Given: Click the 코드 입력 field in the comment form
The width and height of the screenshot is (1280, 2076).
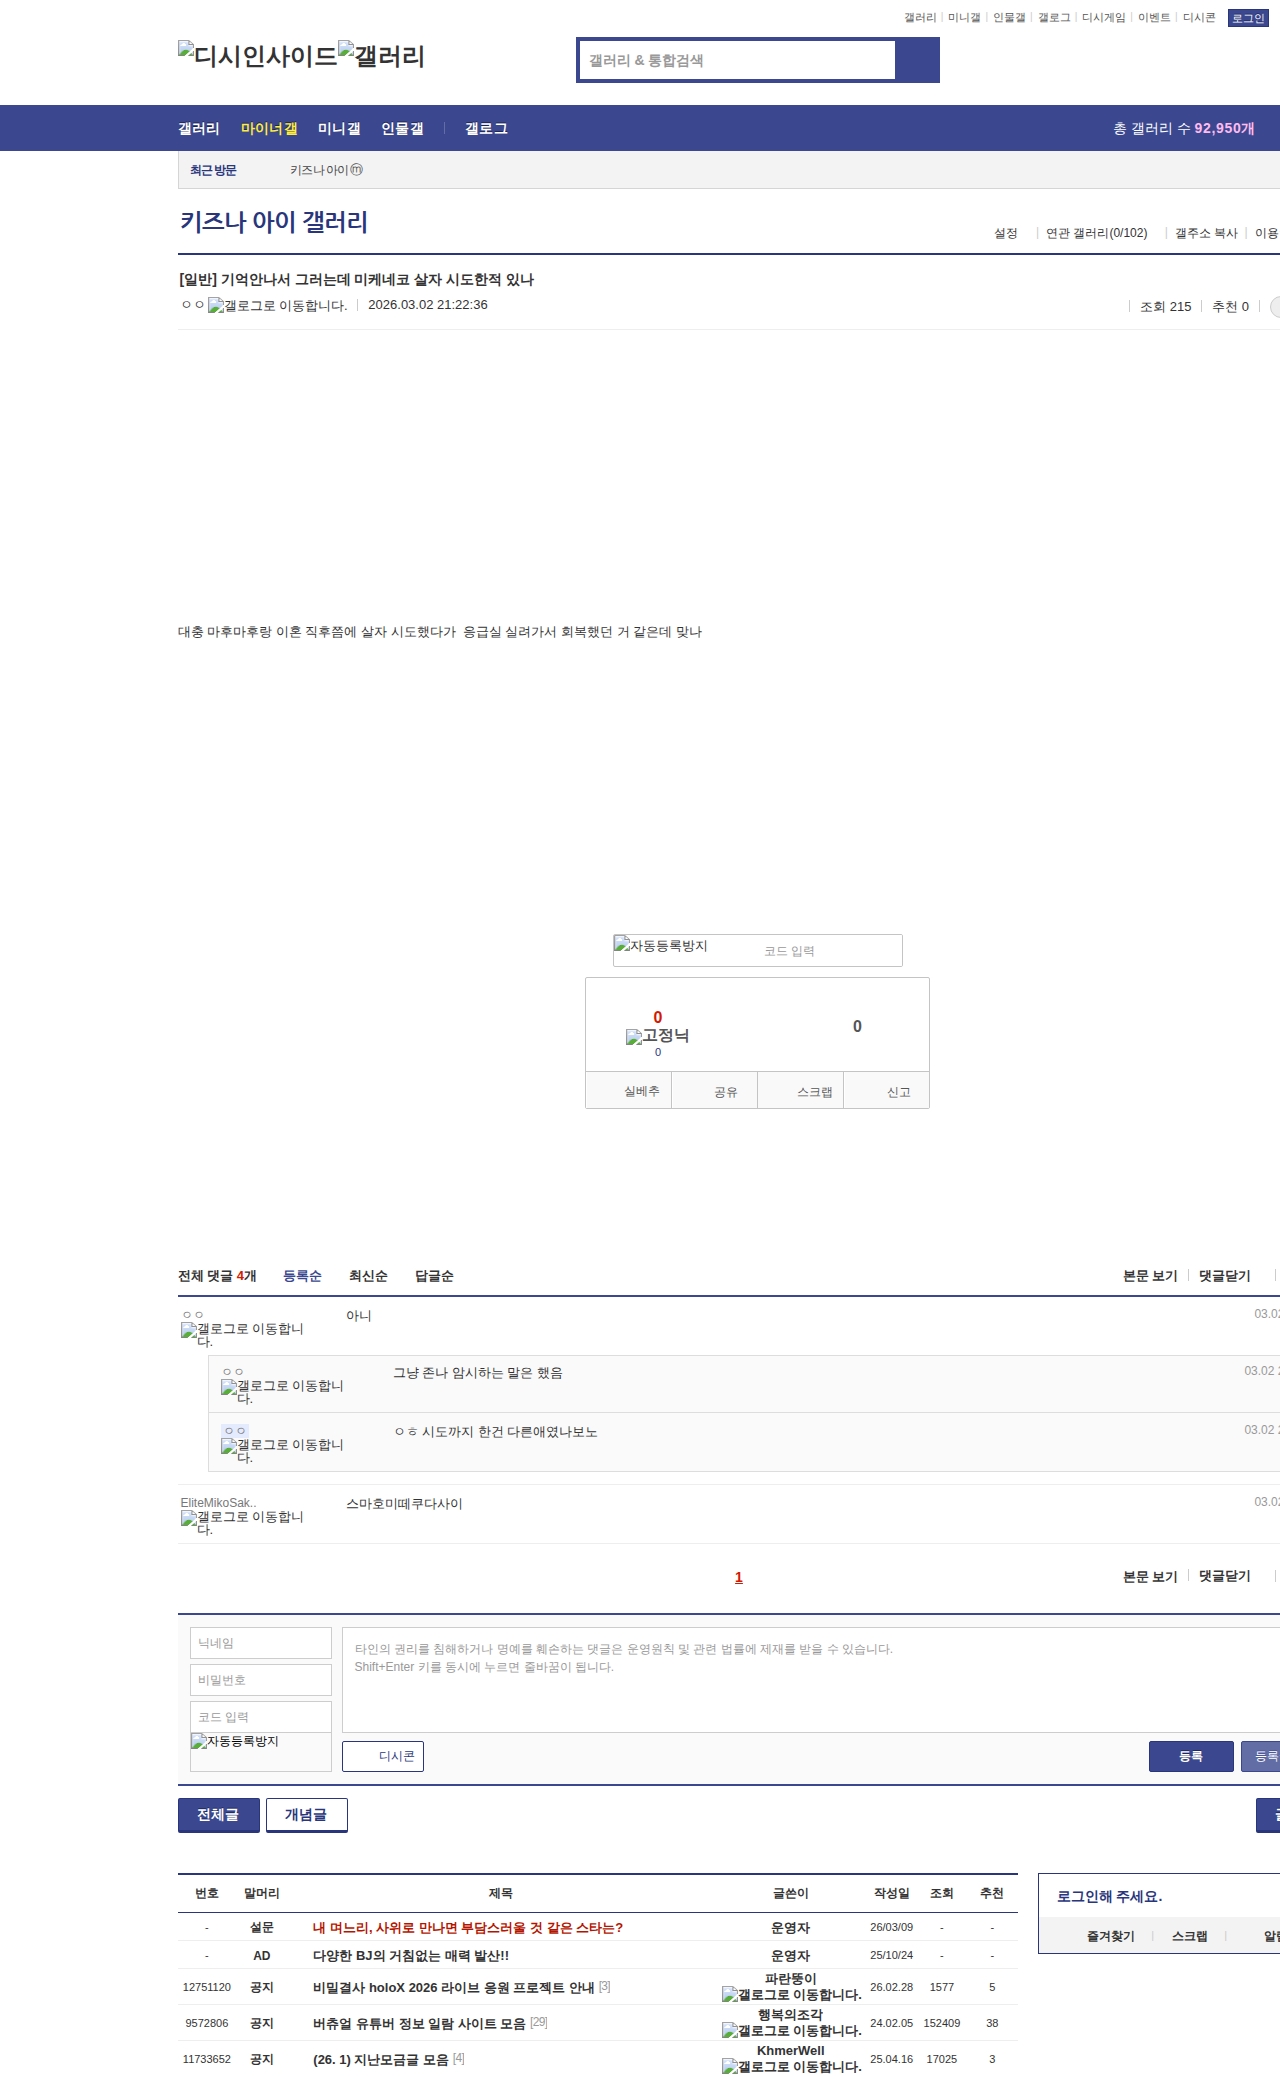Looking at the screenshot, I should tap(261, 1717).
